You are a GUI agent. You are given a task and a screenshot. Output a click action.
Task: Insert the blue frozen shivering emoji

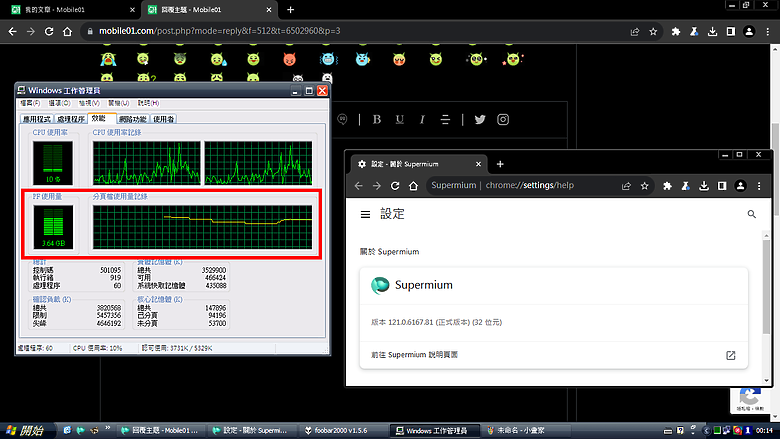coord(328,60)
